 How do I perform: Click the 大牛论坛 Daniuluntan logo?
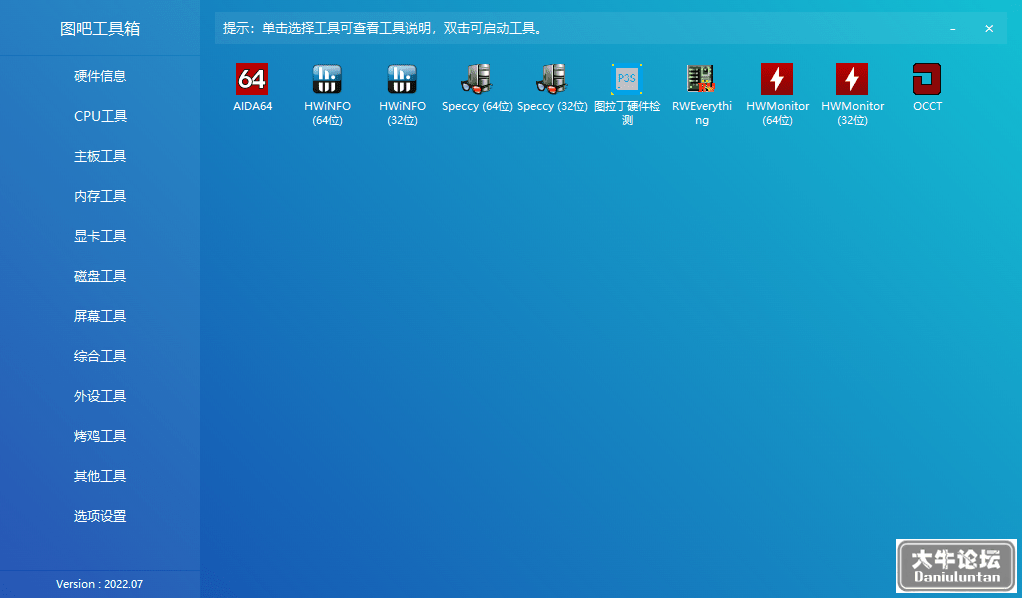(956, 566)
